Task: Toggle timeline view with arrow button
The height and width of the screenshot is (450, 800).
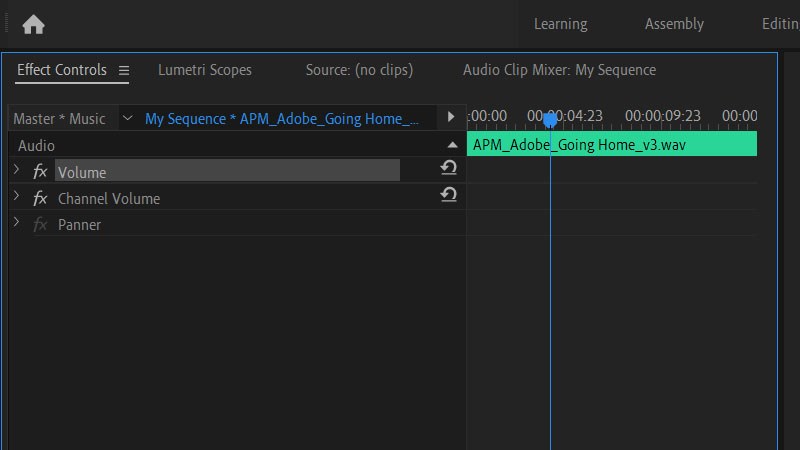Action: point(451,118)
